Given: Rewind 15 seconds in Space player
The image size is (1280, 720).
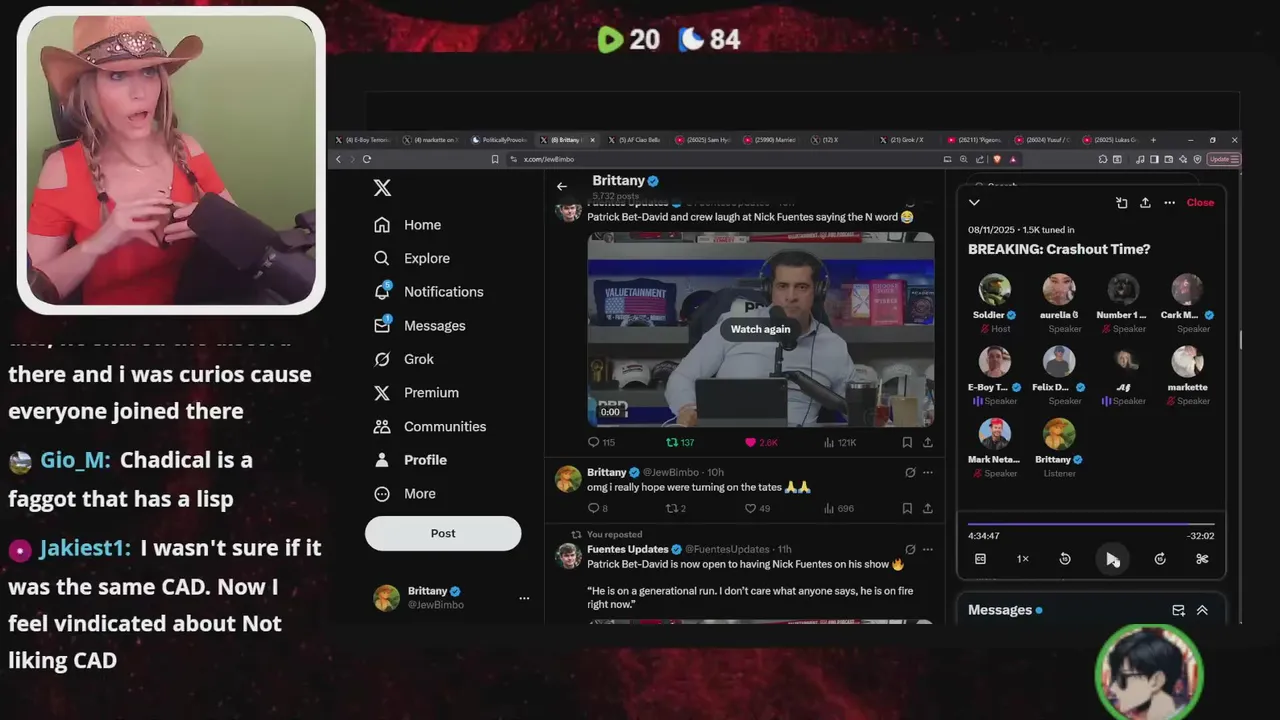Looking at the screenshot, I should tap(1065, 559).
